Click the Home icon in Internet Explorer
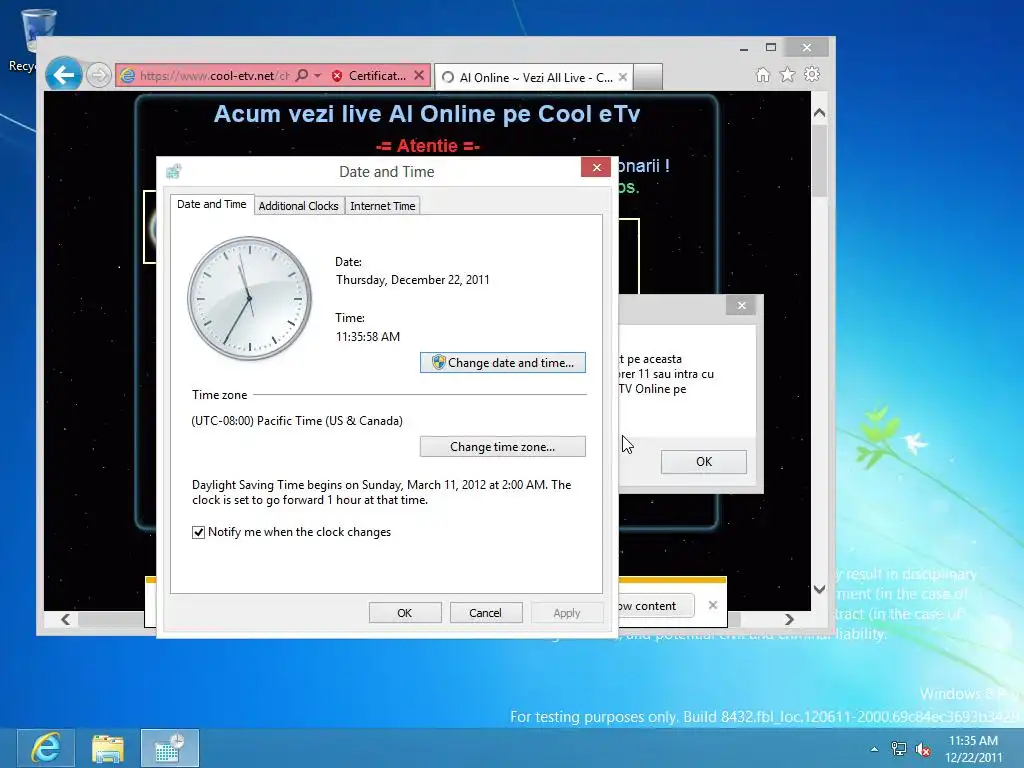This screenshot has width=1024, height=768. [x=763, y=75]
